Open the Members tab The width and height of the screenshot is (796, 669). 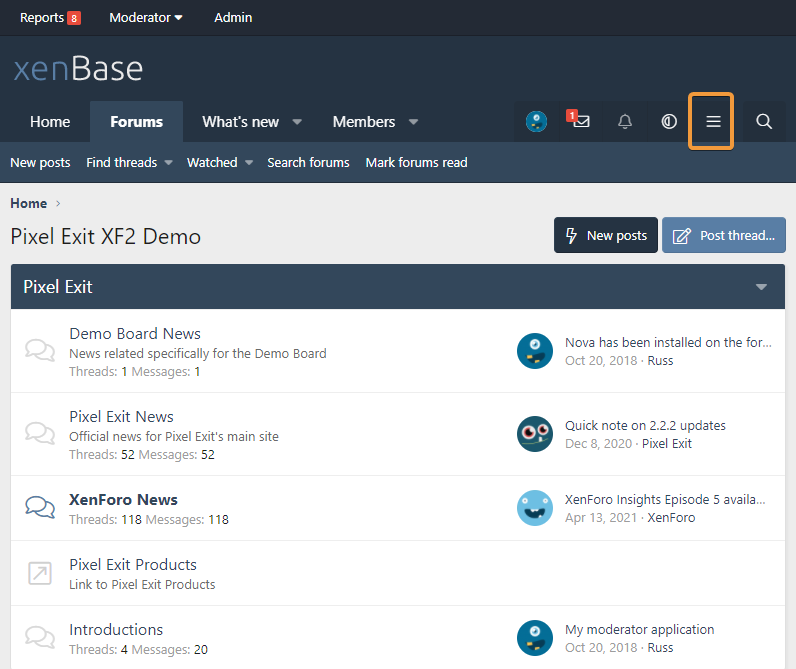364,122
